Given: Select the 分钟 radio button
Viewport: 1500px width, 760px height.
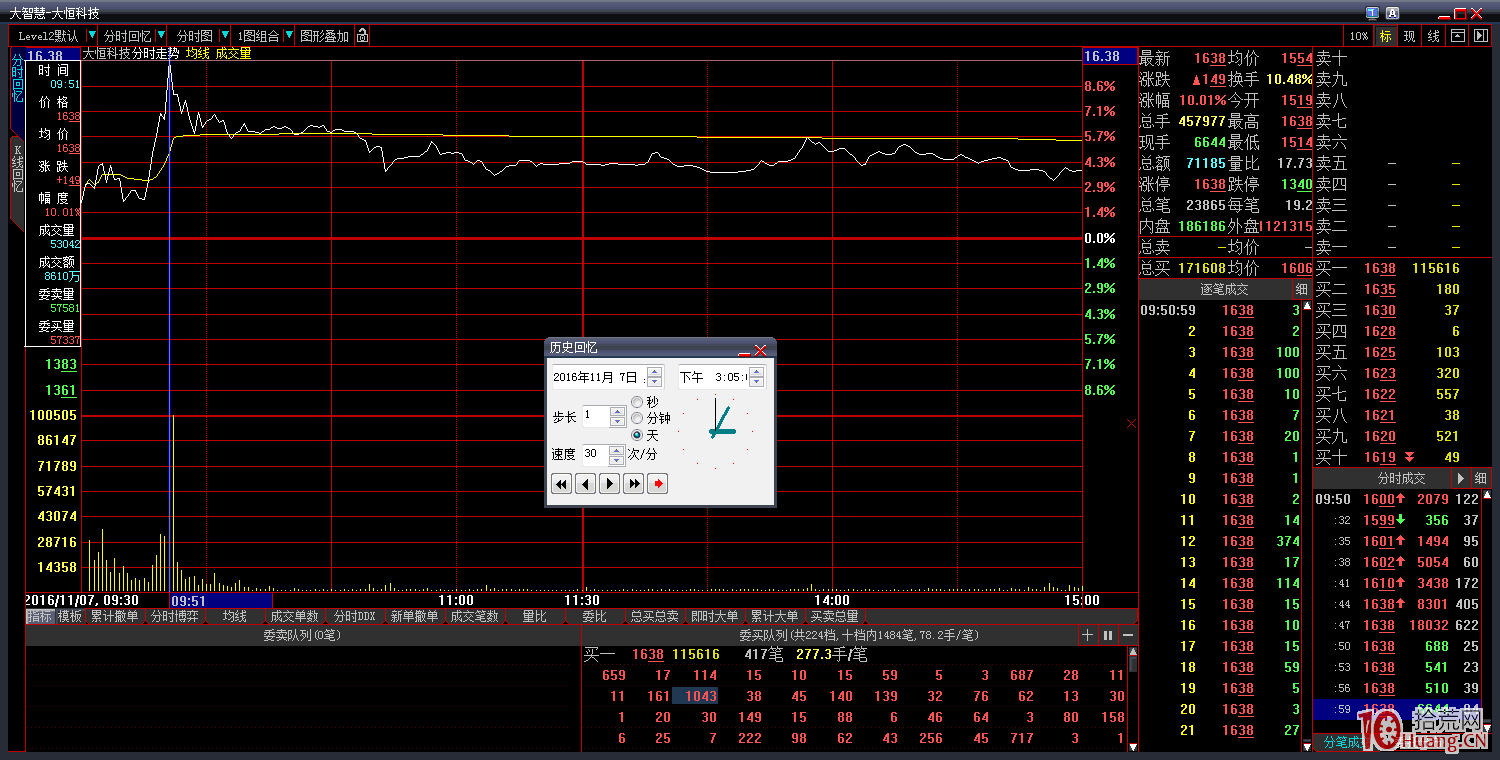Looking at the screenshot, I should coord(637,418).
